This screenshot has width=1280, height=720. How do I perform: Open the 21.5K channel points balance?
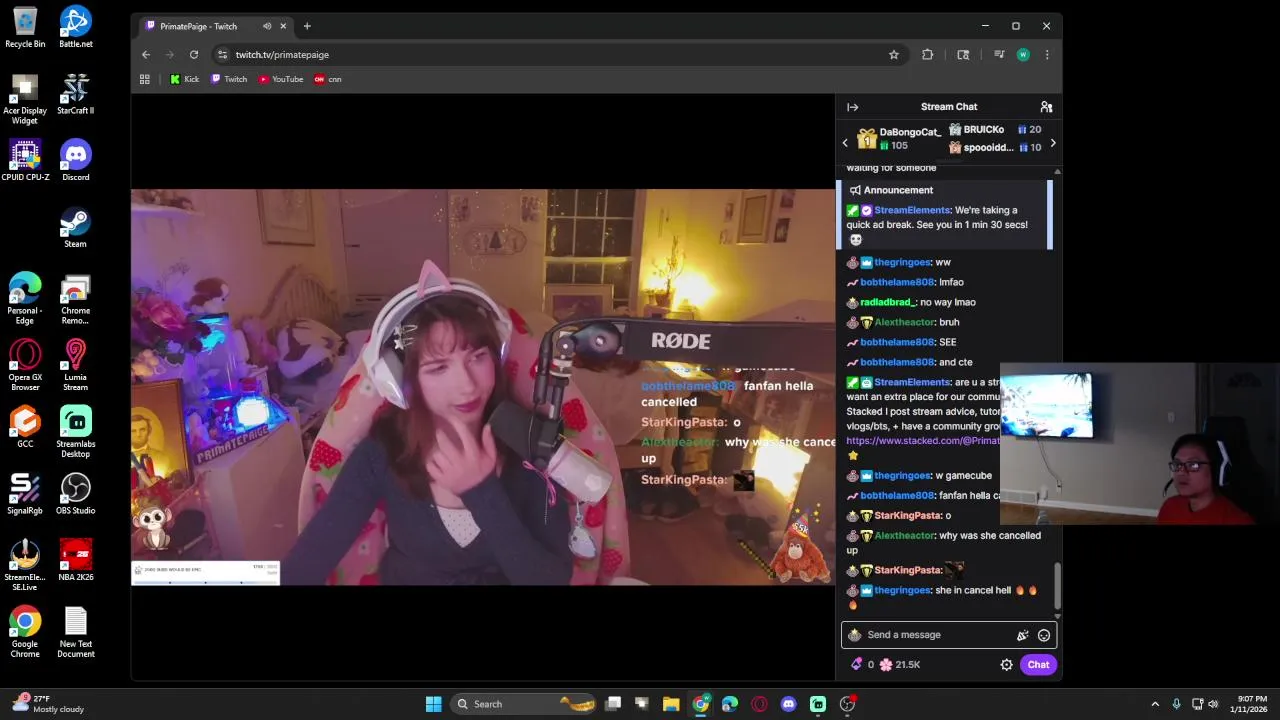pyautogui.click(x=899, y=665)
